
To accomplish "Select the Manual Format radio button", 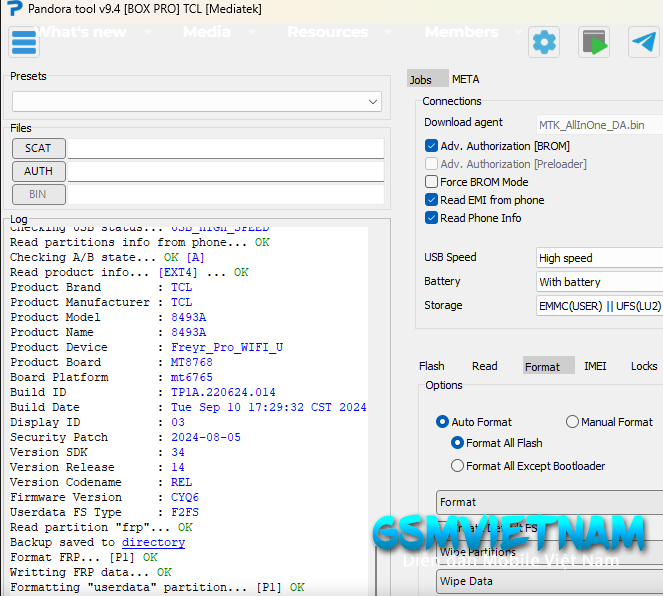I will (x=573, y=422).
